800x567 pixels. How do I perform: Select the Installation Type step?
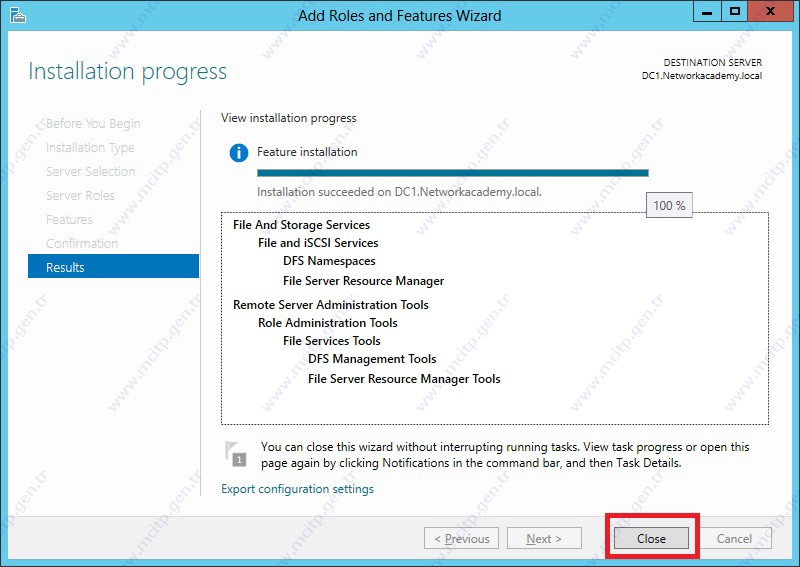[x=90, y=147]
